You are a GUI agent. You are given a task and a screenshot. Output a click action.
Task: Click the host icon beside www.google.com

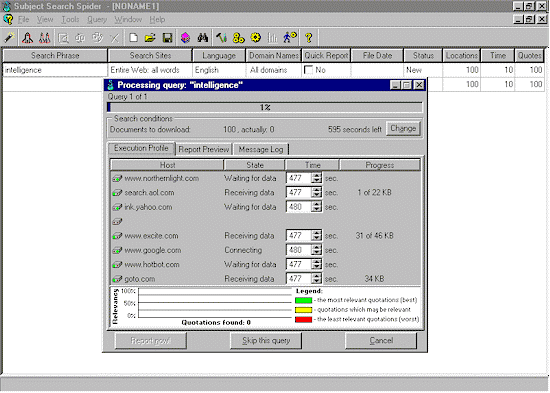point(117,251)
